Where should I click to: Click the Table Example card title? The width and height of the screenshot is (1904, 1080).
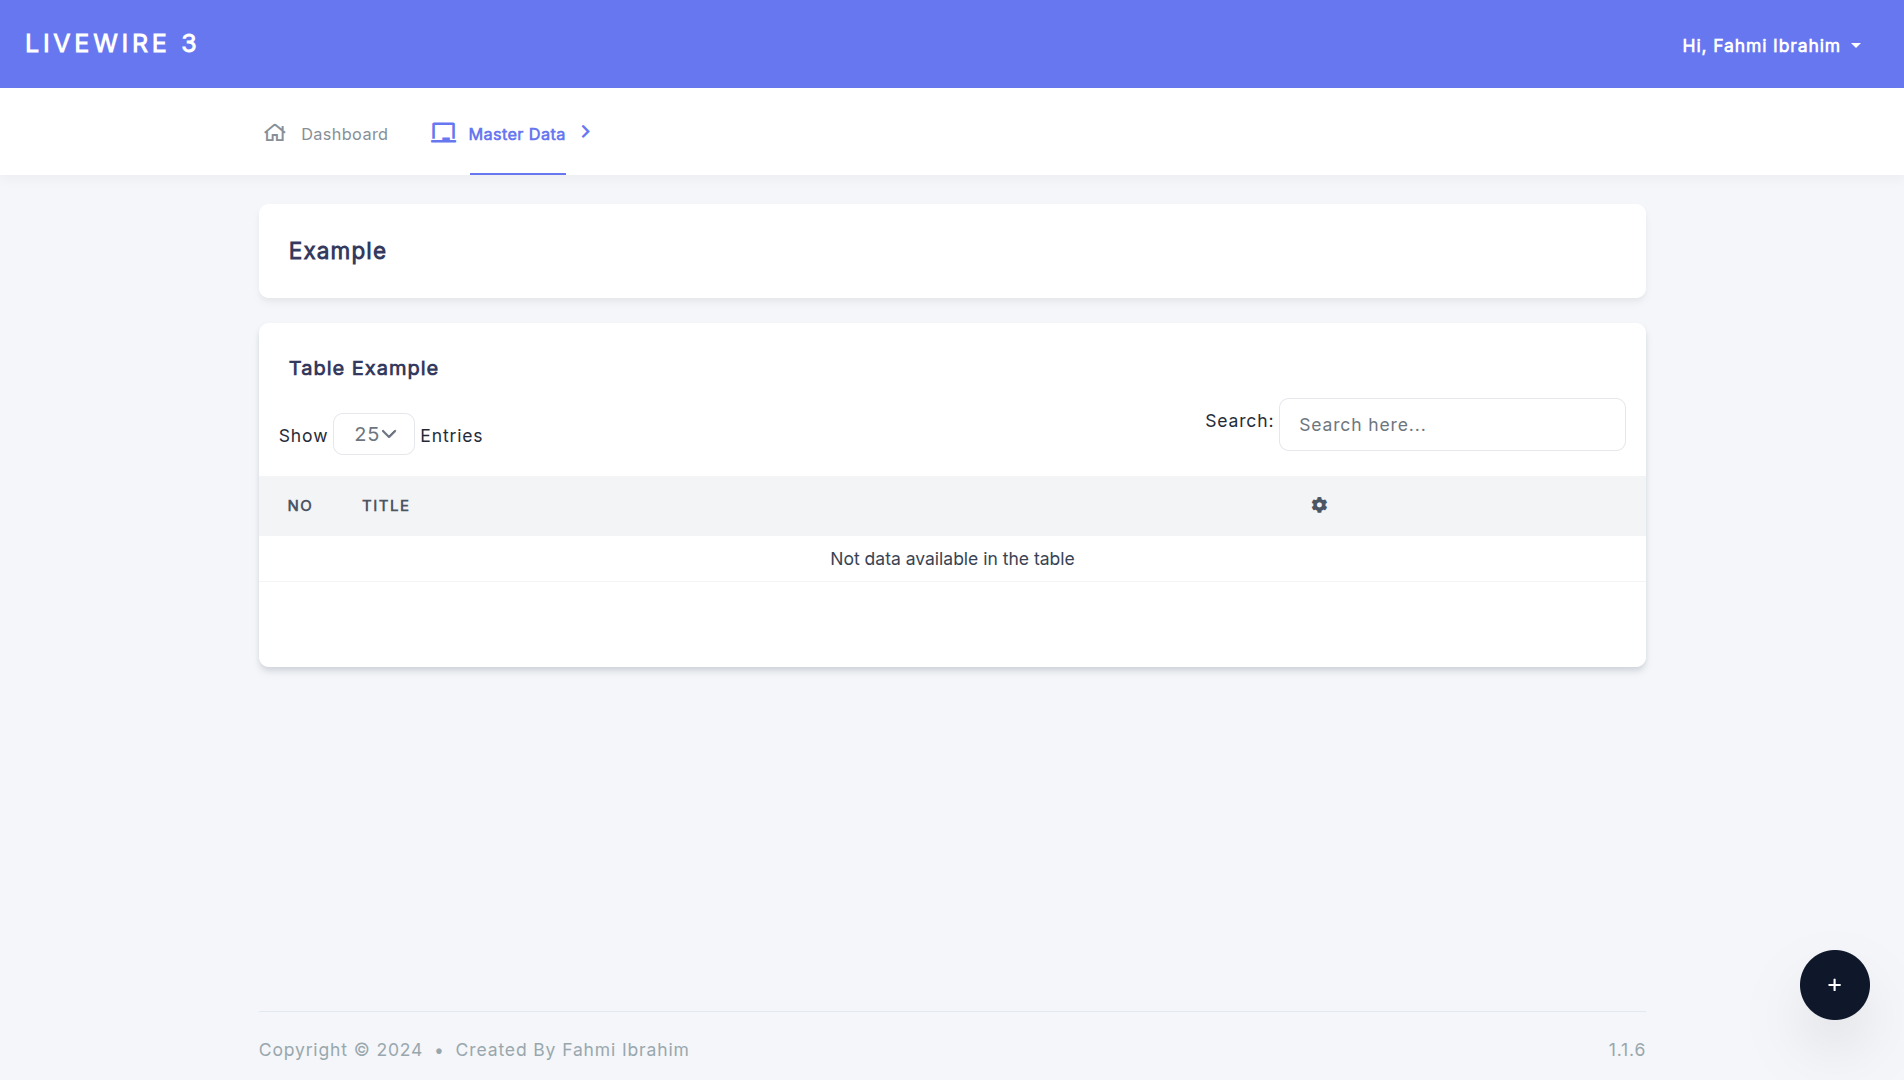(x=363, y=368)
